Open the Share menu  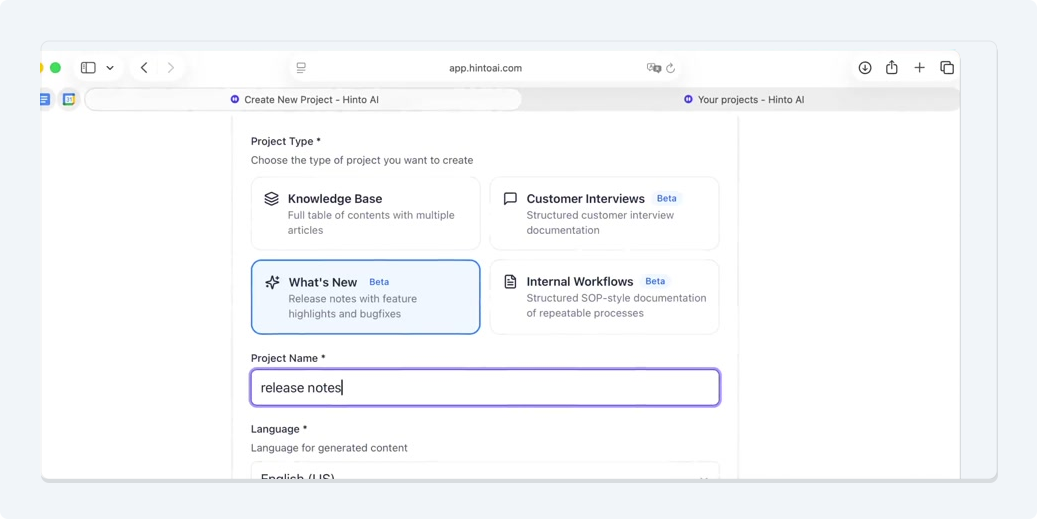(x=892, y=68)
